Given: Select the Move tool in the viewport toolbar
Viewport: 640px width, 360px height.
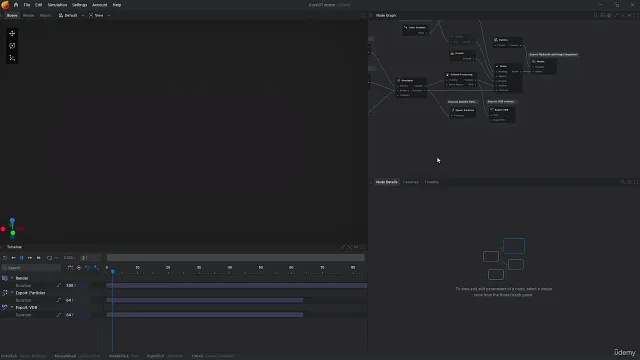Looking at the screenshot, I should (12, 33).
